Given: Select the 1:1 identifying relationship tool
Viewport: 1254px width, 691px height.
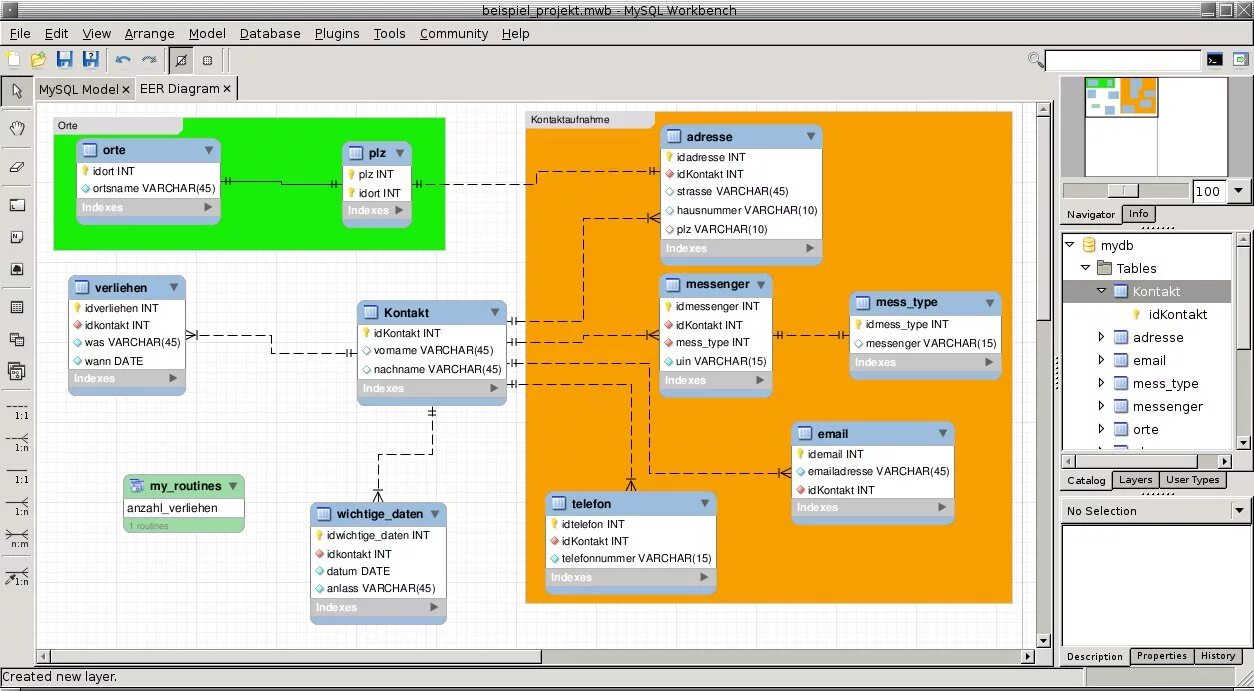Looking at the screenshot, I should (x=18, y=474).
